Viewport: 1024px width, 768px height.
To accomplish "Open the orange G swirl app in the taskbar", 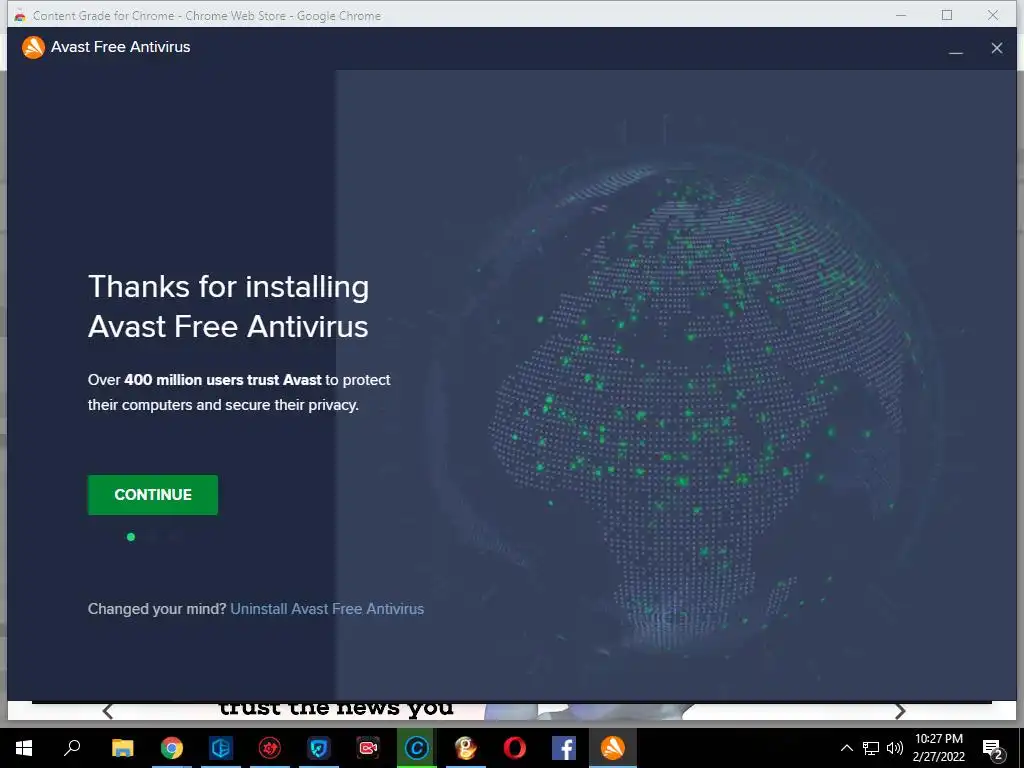I will [466, 748].
